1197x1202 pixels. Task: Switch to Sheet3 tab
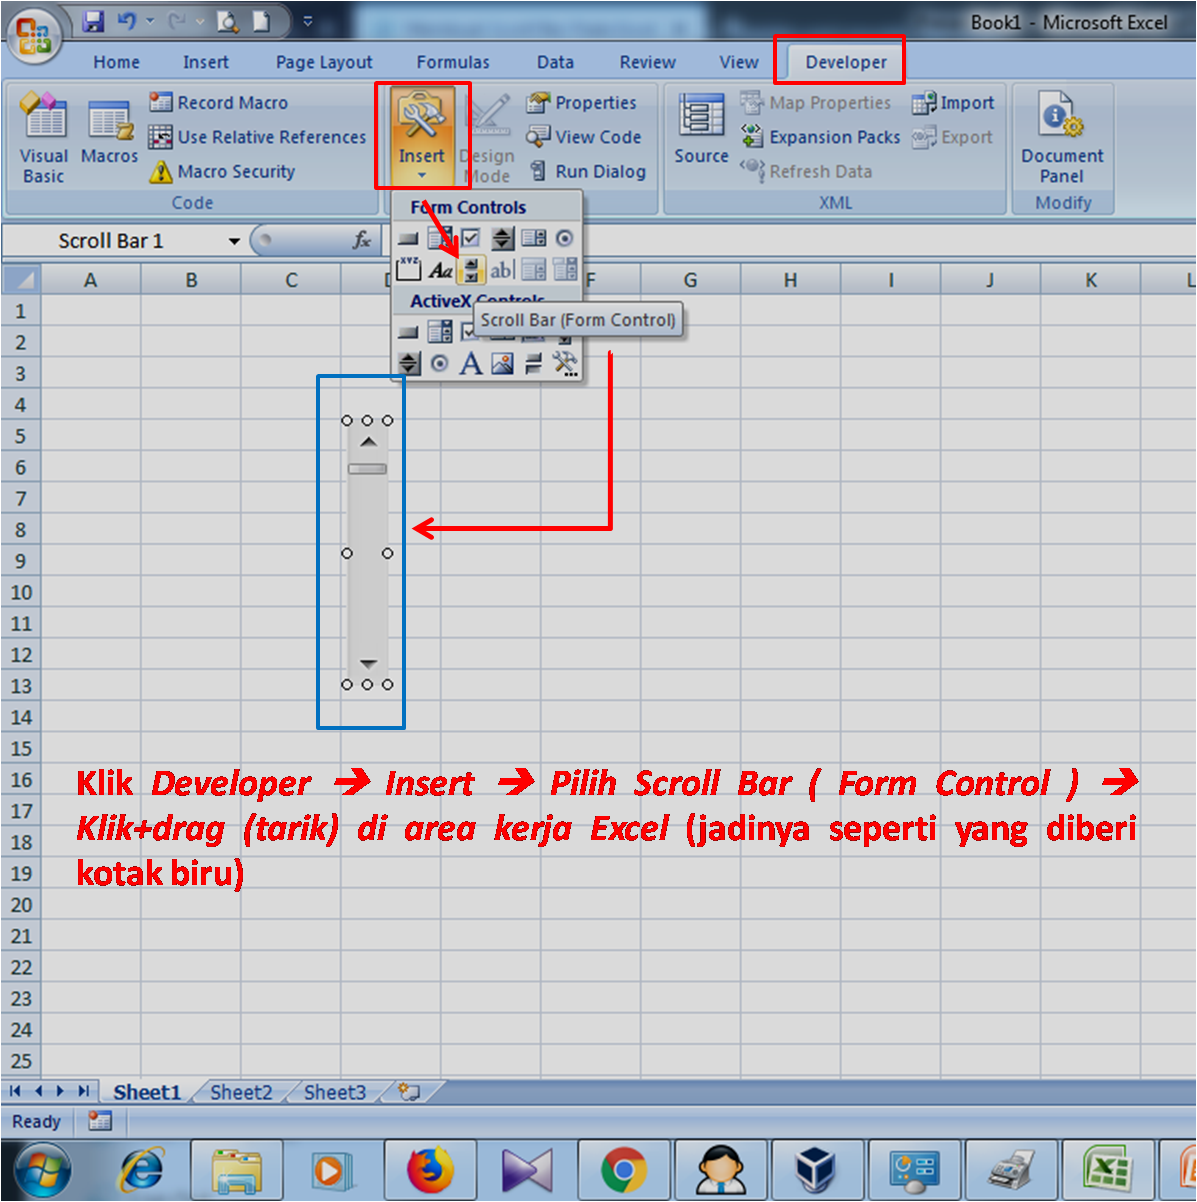(335, 1092)
